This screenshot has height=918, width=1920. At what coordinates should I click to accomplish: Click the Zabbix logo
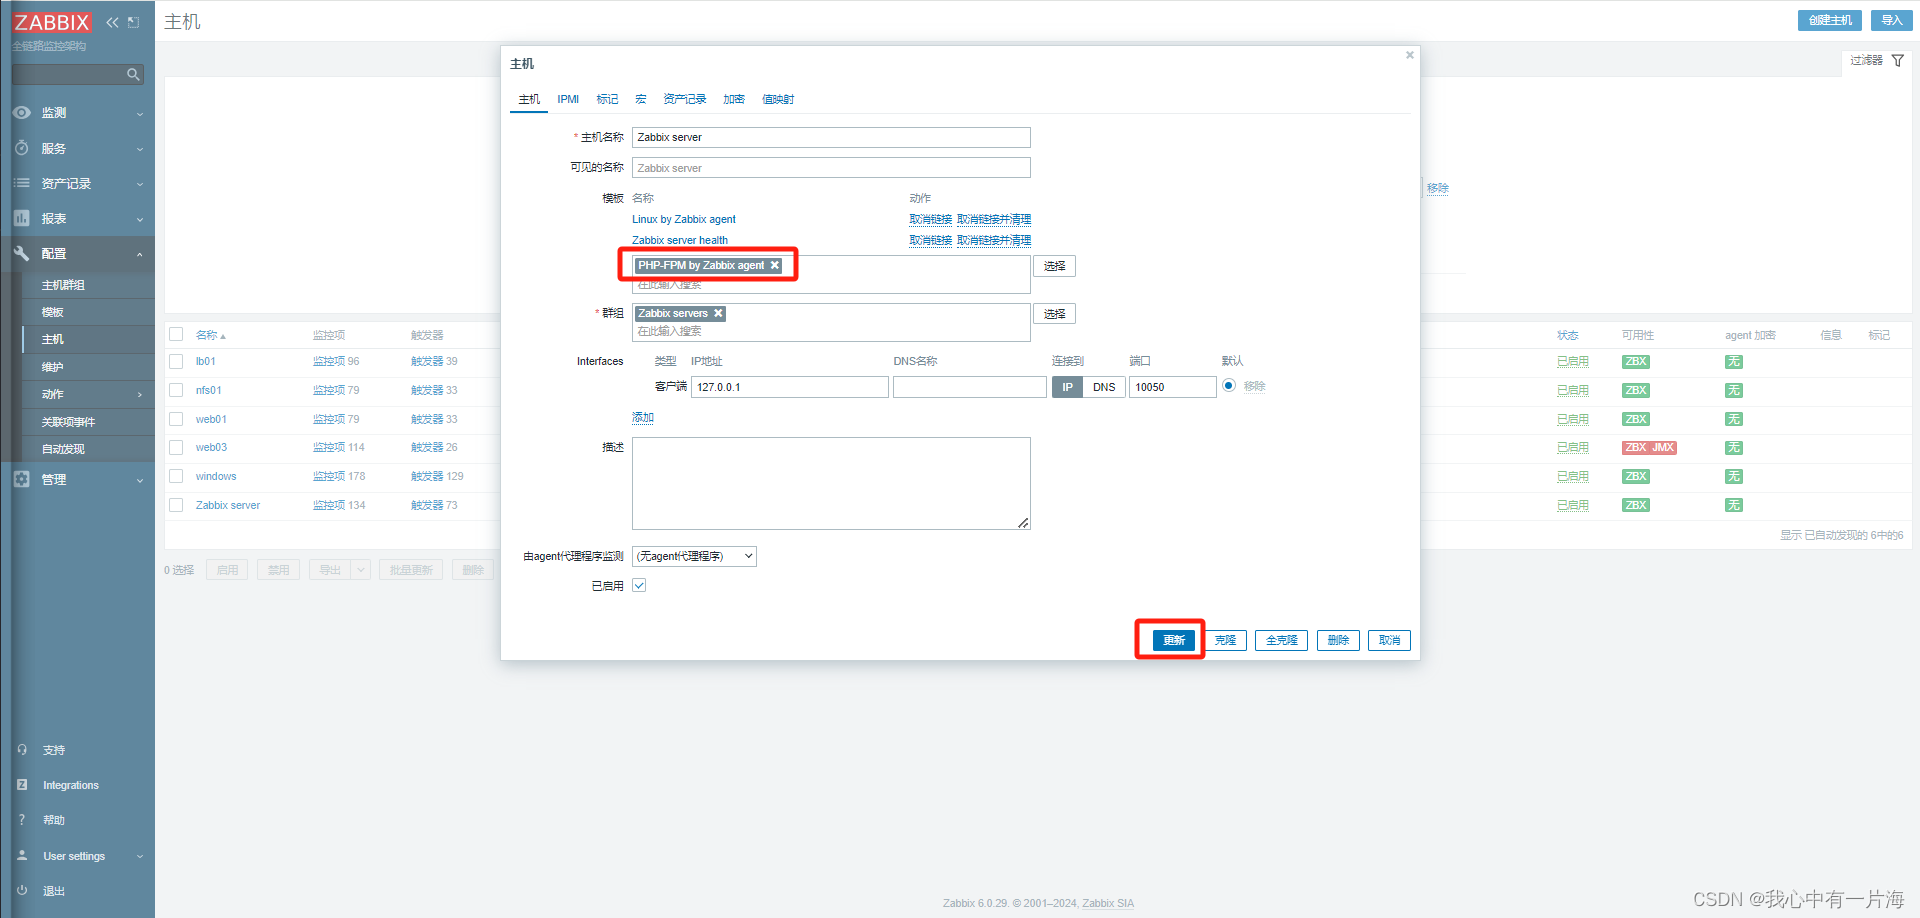click(x=52, y=22)
